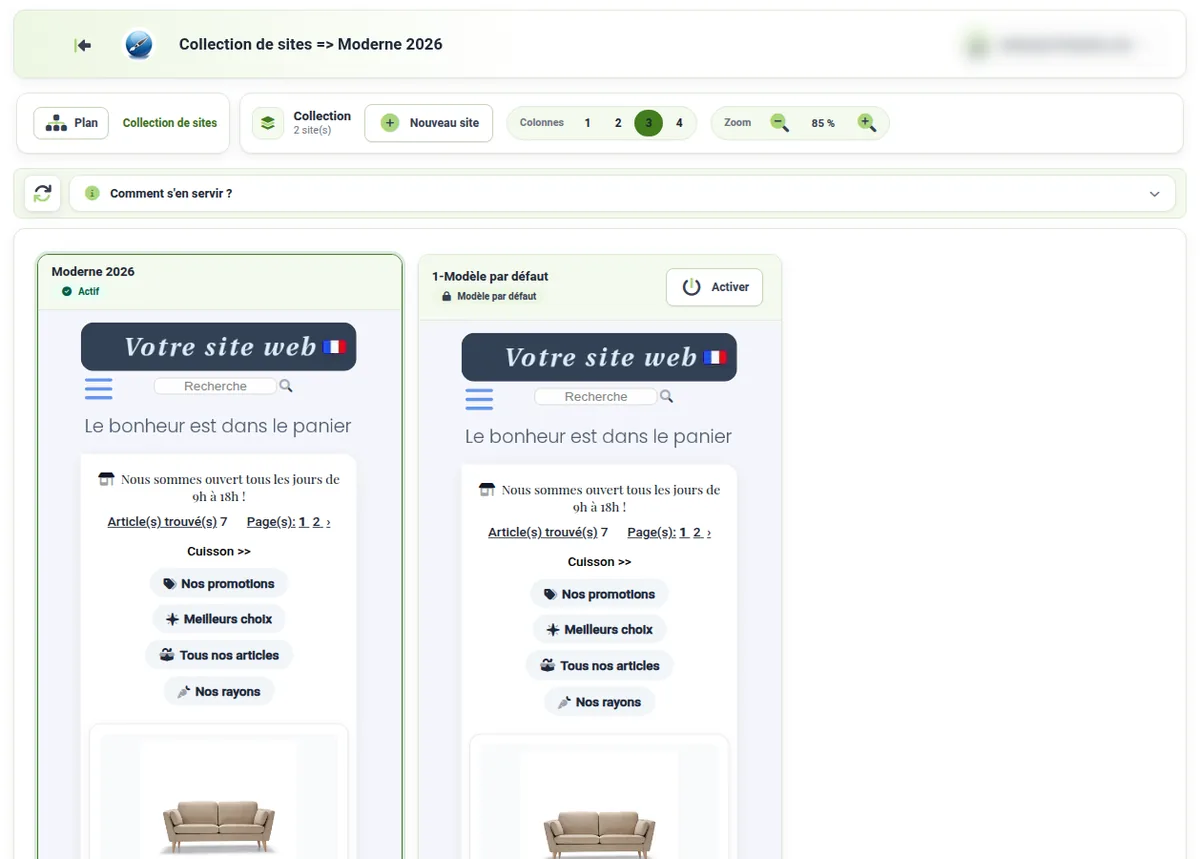This screenshot has width=1200, height=859.
Task: Select 3 columns option
Action: point(648,123)
